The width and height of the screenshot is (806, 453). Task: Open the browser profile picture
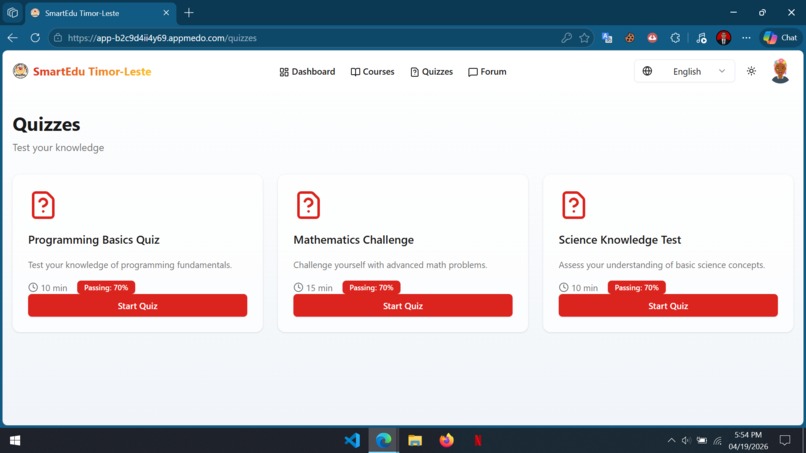(x=723, y=38)
